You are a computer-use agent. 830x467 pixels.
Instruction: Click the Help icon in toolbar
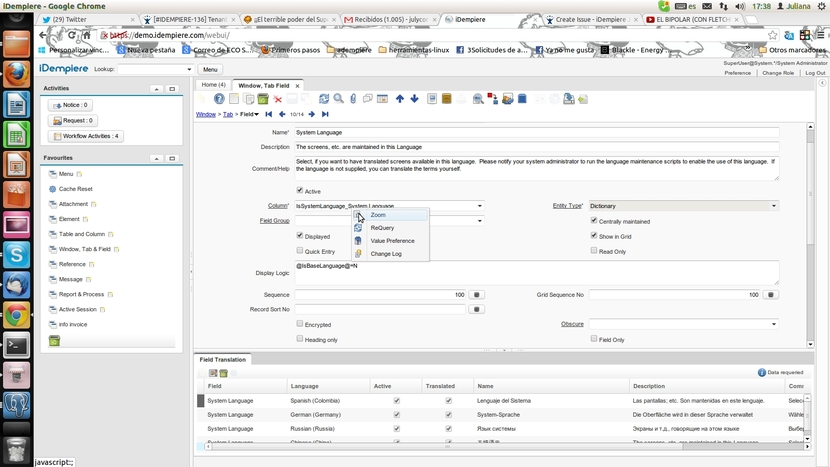click(x=220, y=99)
